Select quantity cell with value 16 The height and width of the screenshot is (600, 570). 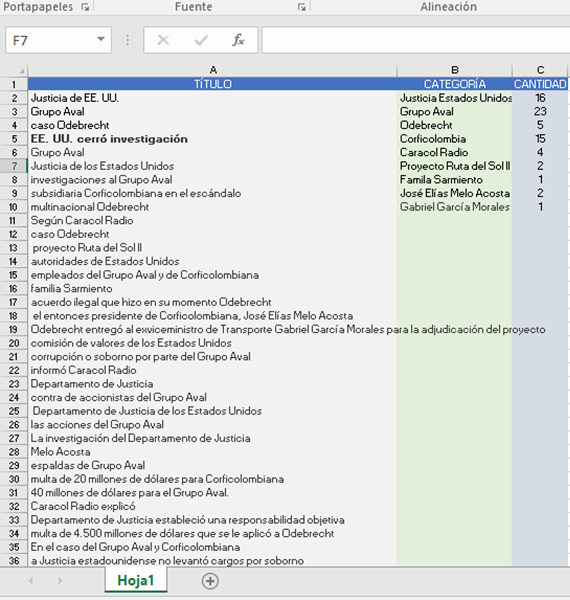(540, 98)
